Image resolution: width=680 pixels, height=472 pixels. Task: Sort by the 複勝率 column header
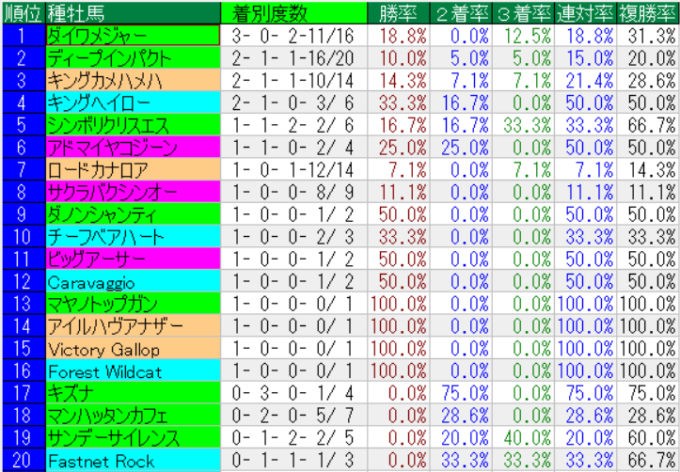[x=648, y=13]
